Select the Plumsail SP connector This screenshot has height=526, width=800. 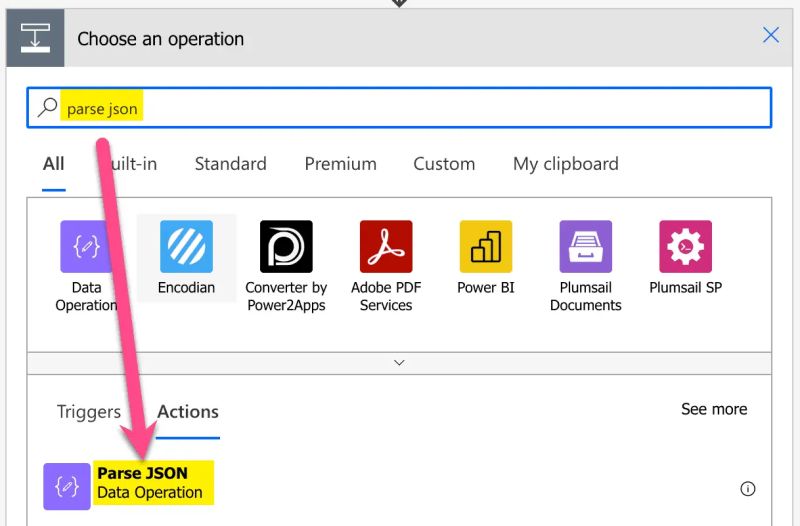(x=685, y=246)
